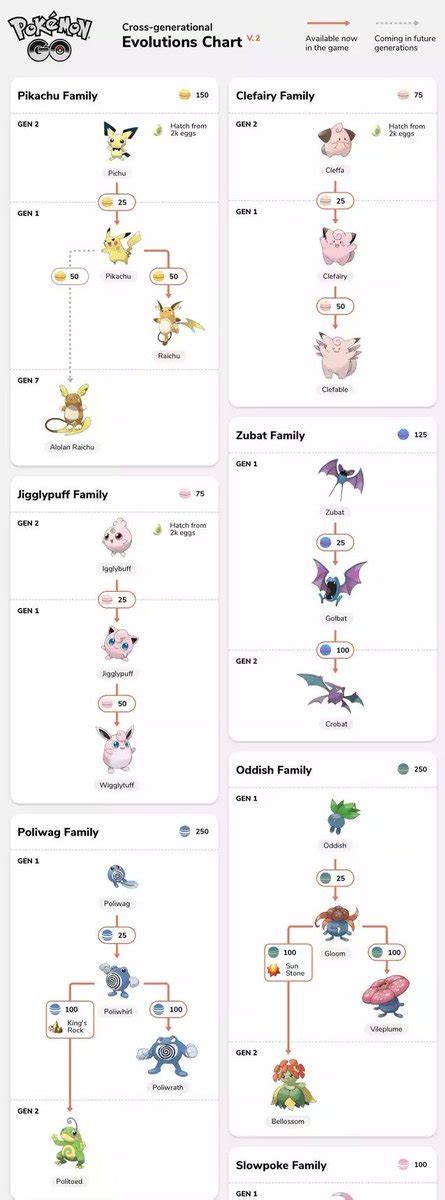Viewport: 445px width, 1200px height.
Task: Click the 25 candy badge below Poliwag
Action: click(x=117, y=936)
